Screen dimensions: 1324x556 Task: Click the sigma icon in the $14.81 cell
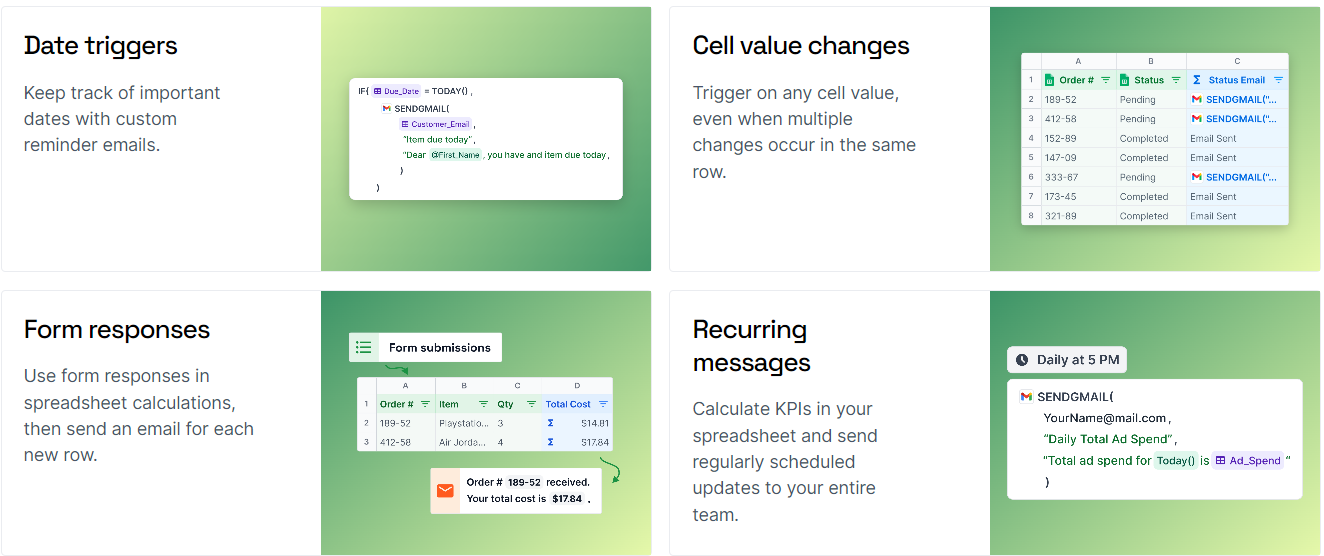click(x=550, y=423)
